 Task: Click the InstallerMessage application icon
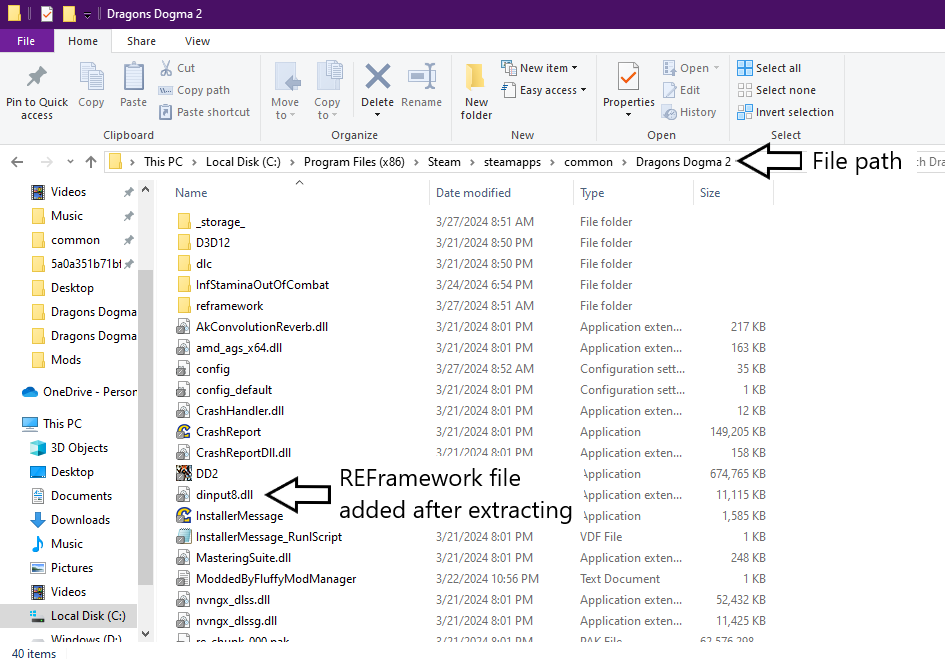[x=184, y=515]
